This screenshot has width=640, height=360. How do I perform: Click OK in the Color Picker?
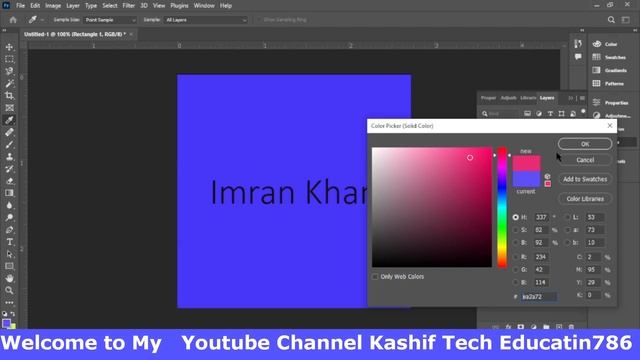pyautogui.click(x=585, y=144)
